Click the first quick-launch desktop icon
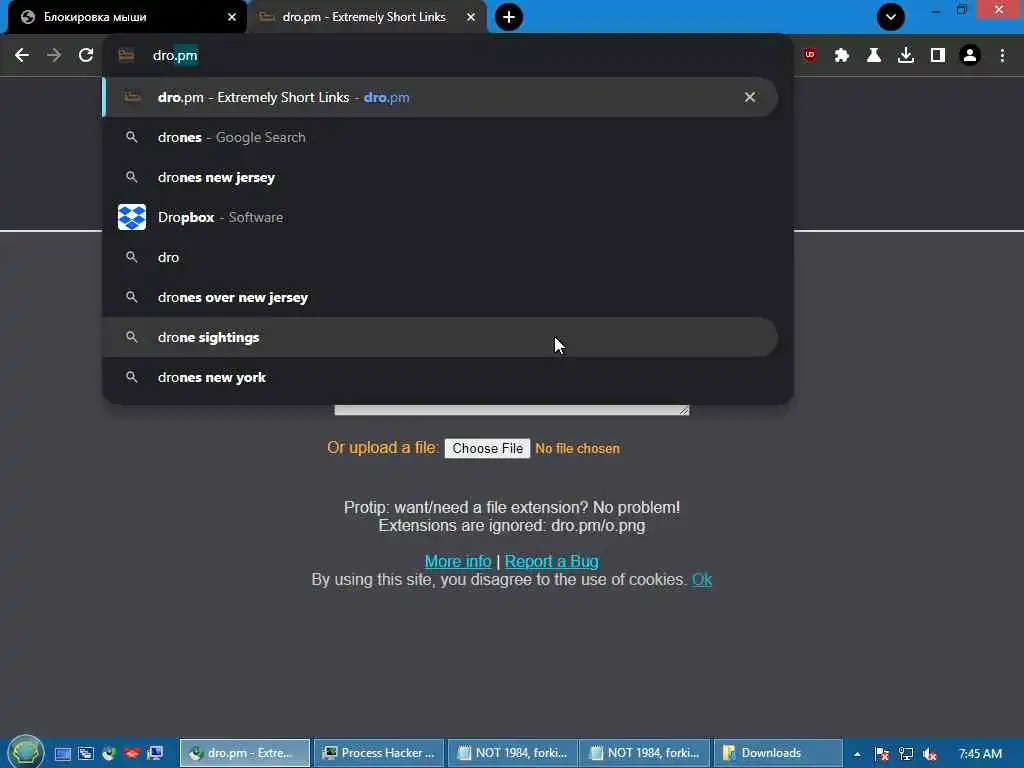Screen dimensions: 1024x768 point(63,754)
